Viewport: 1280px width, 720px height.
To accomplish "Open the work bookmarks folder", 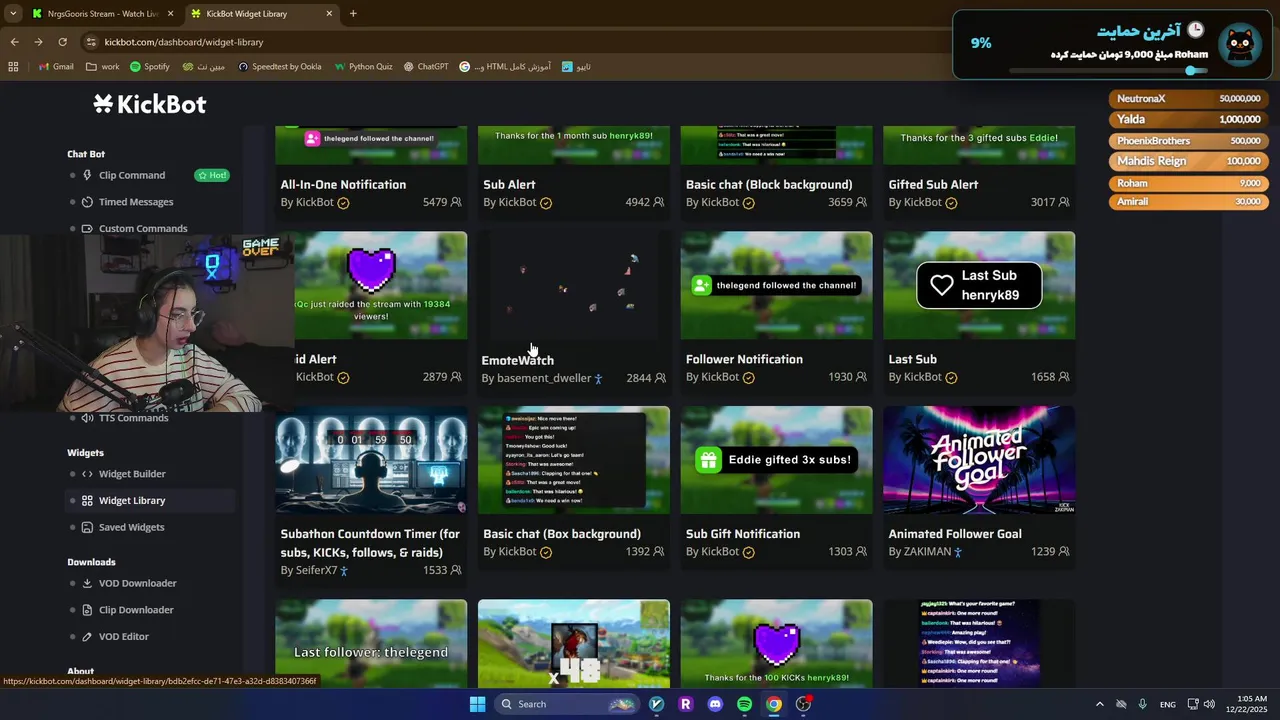I will coord(103,67).
